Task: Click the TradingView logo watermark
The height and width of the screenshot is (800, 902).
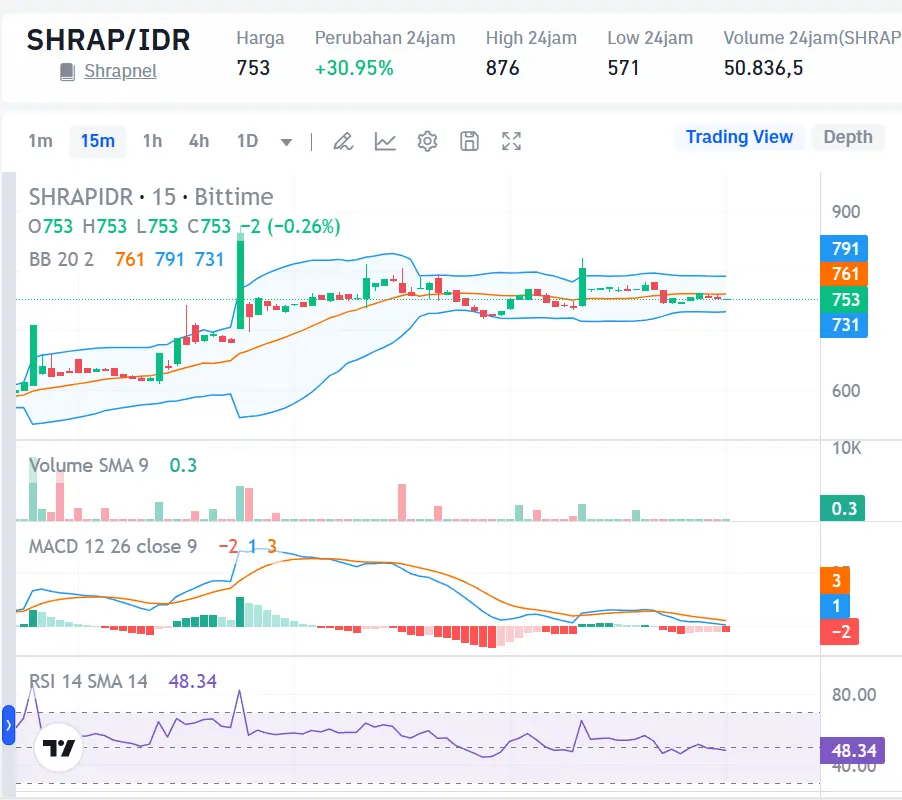Action: (x=59, y=746)
